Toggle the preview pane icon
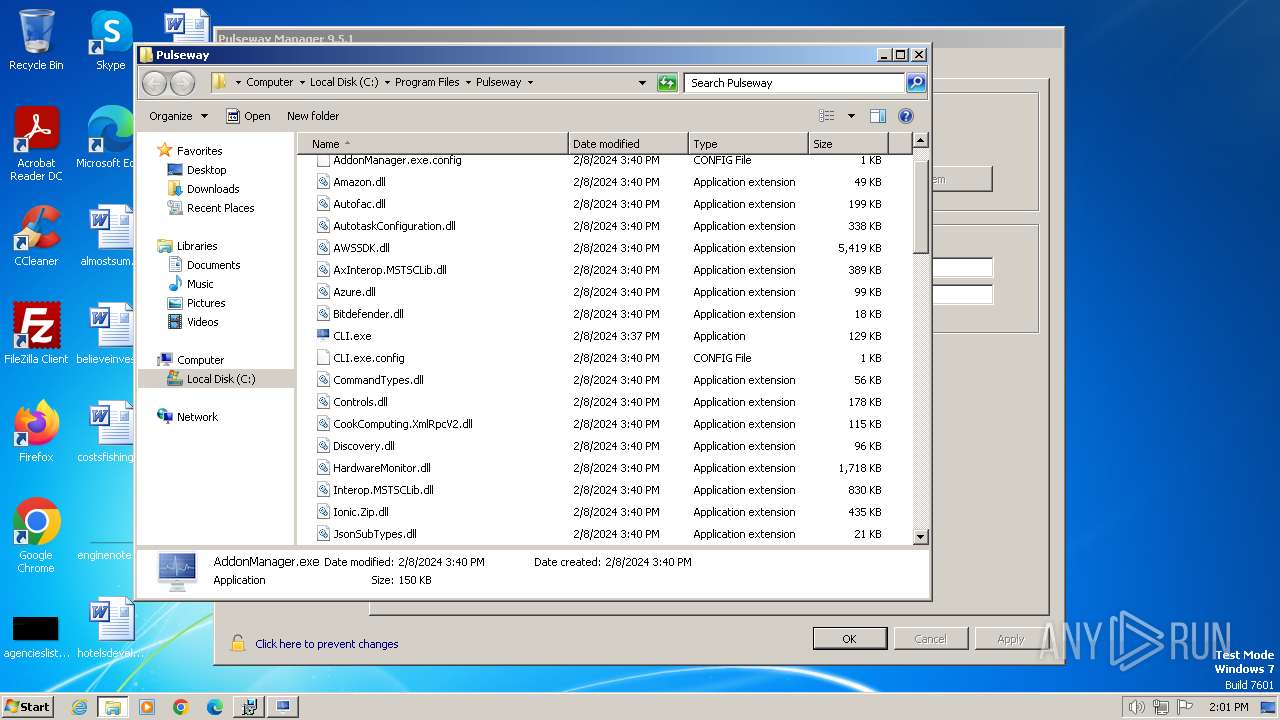1280x720 pixels. point(877,116)
